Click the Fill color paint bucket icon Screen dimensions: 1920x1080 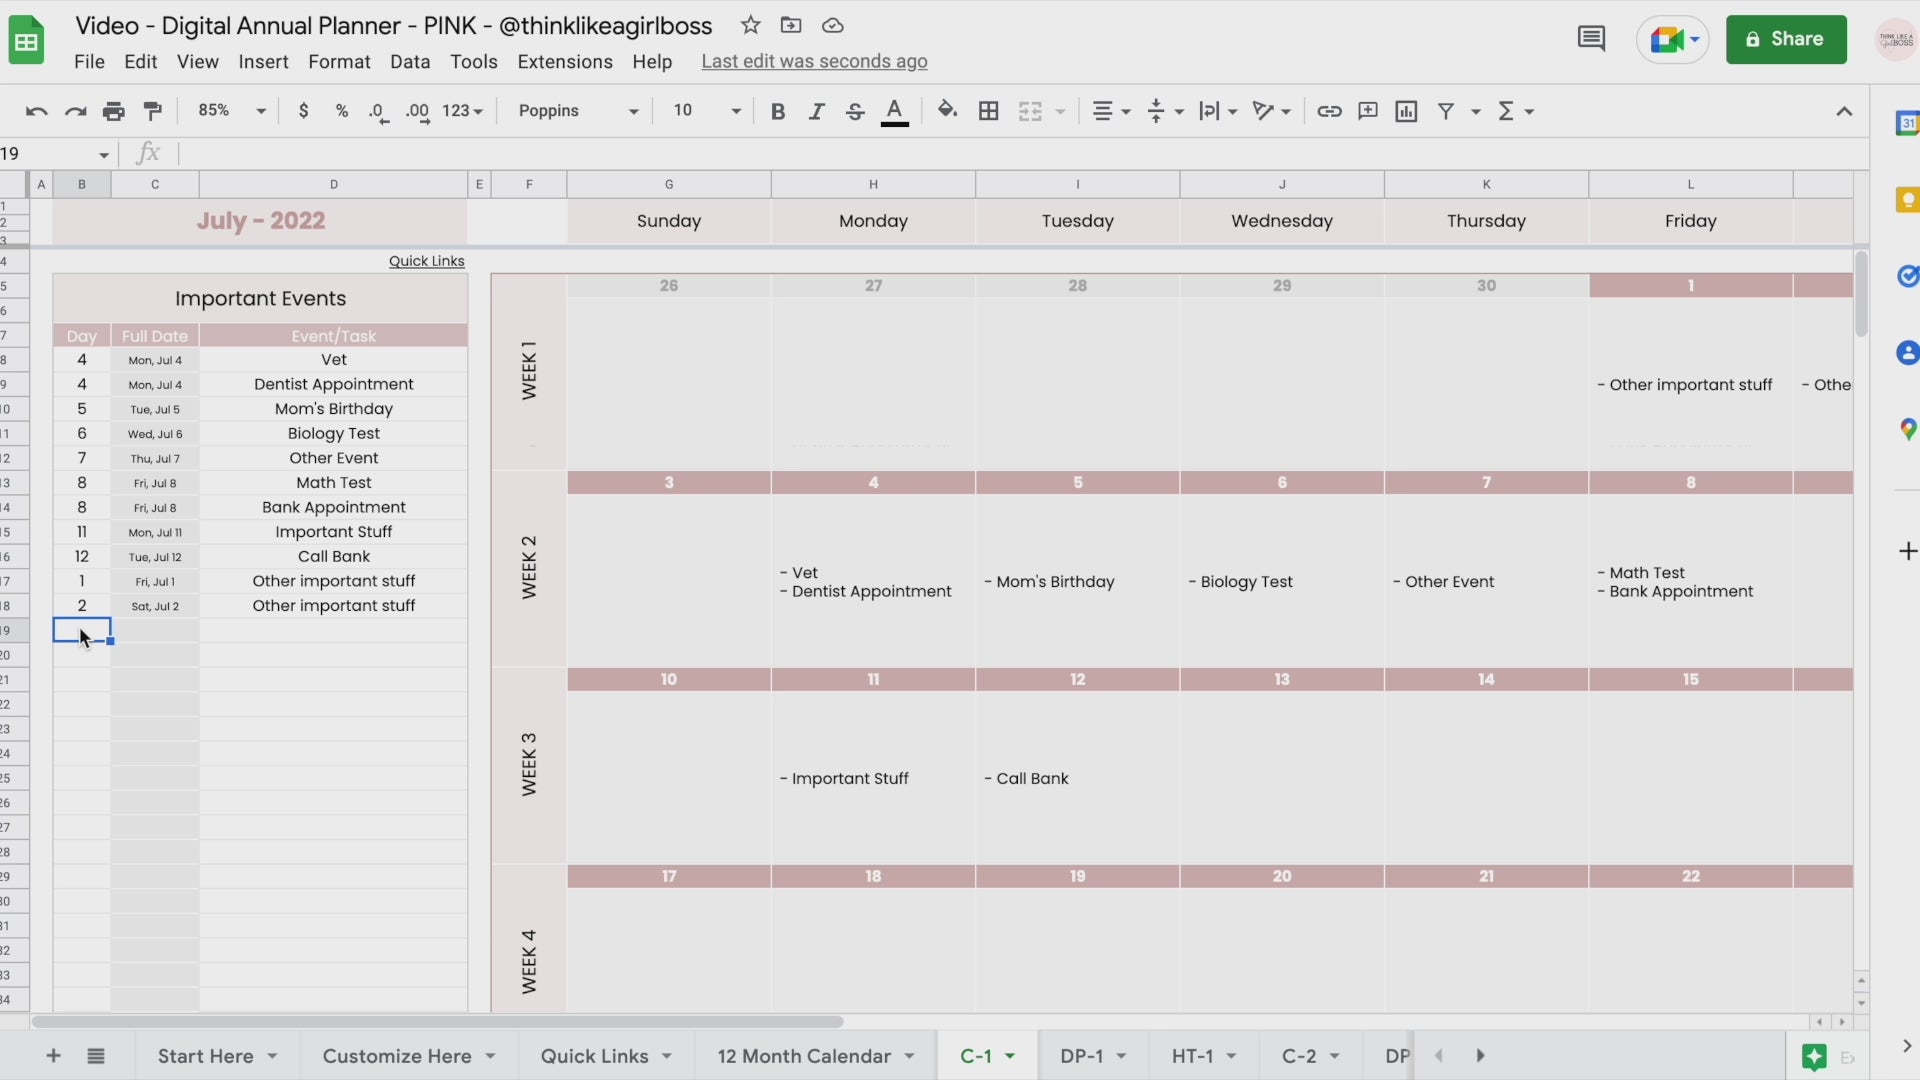[x=947, y=111]
